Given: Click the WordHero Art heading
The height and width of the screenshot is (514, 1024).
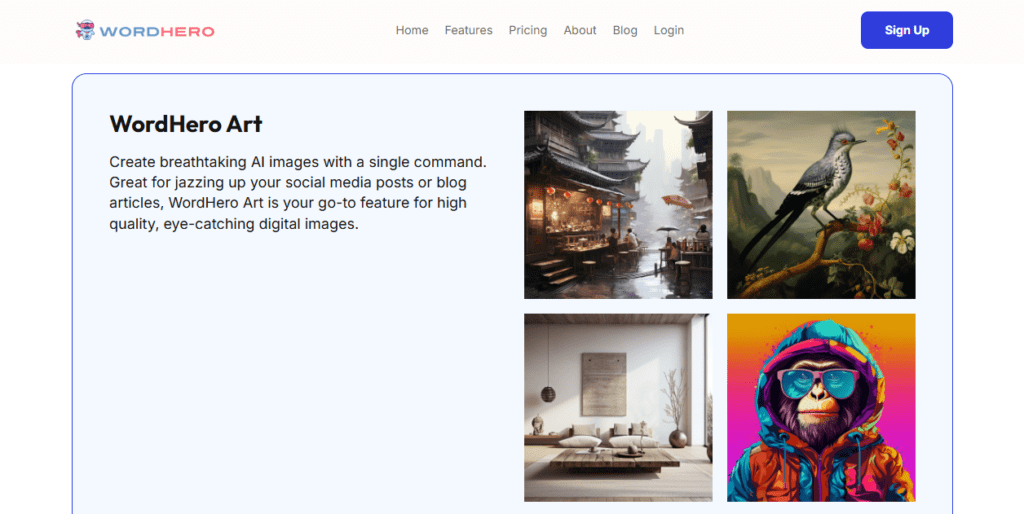Looking at the screenshot, I should 186,124.
